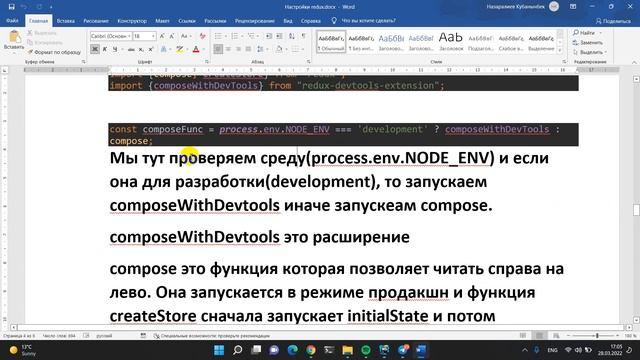Apply Text Effects icon in font group
Viewport: 640px width, 360px height.
(164, 49)
